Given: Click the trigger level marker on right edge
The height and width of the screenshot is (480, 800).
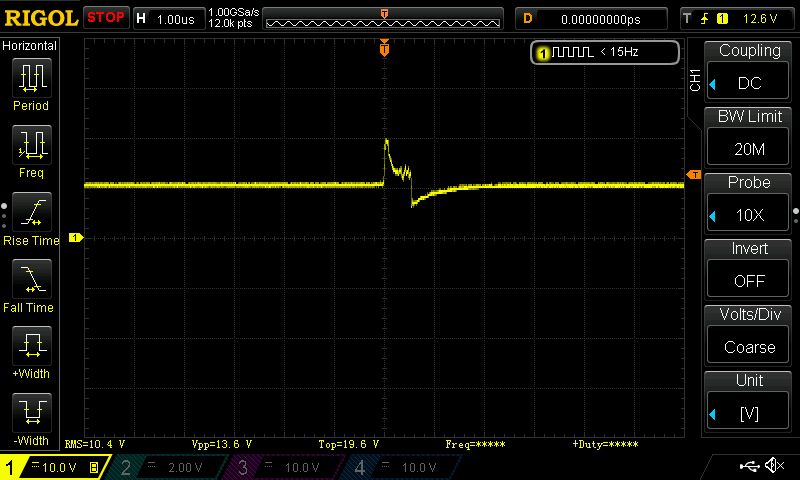Looking at the screenshot, I should [x=694, y=175].
